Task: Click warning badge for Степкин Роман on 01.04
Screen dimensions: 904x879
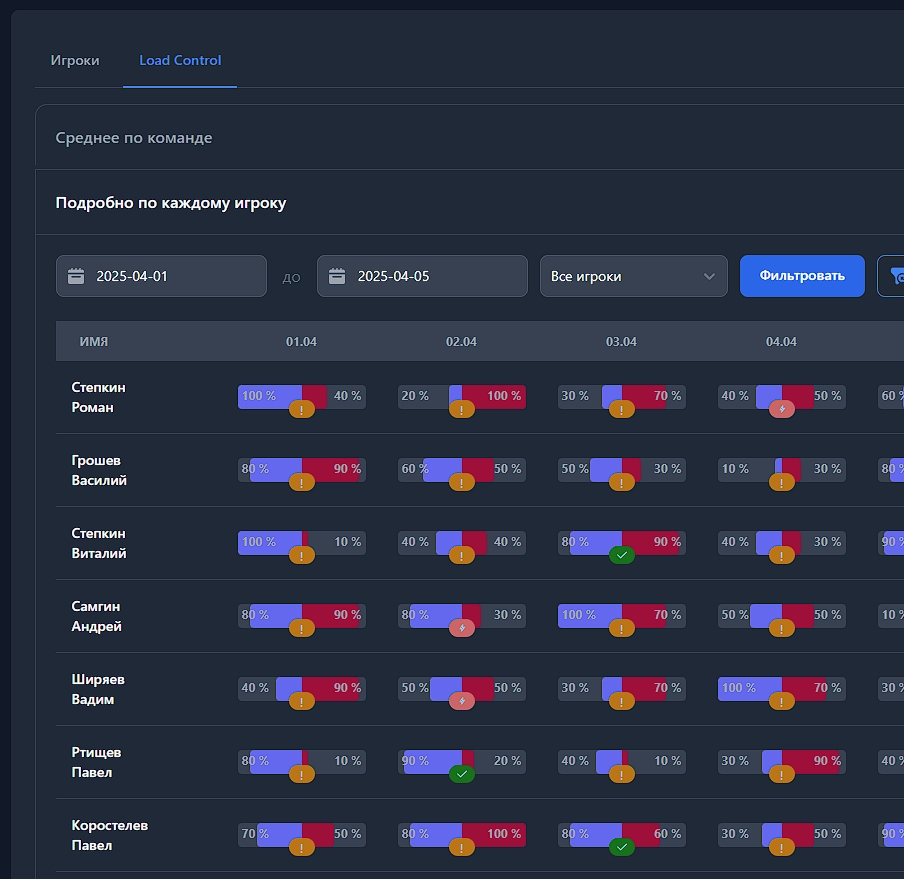Action: point(302,410)
